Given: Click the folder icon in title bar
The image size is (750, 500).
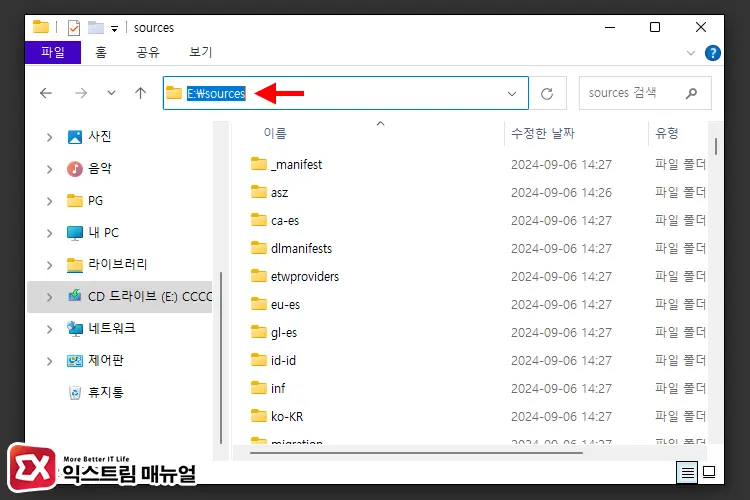Looking at the screenshot, I should coord(41,27).
